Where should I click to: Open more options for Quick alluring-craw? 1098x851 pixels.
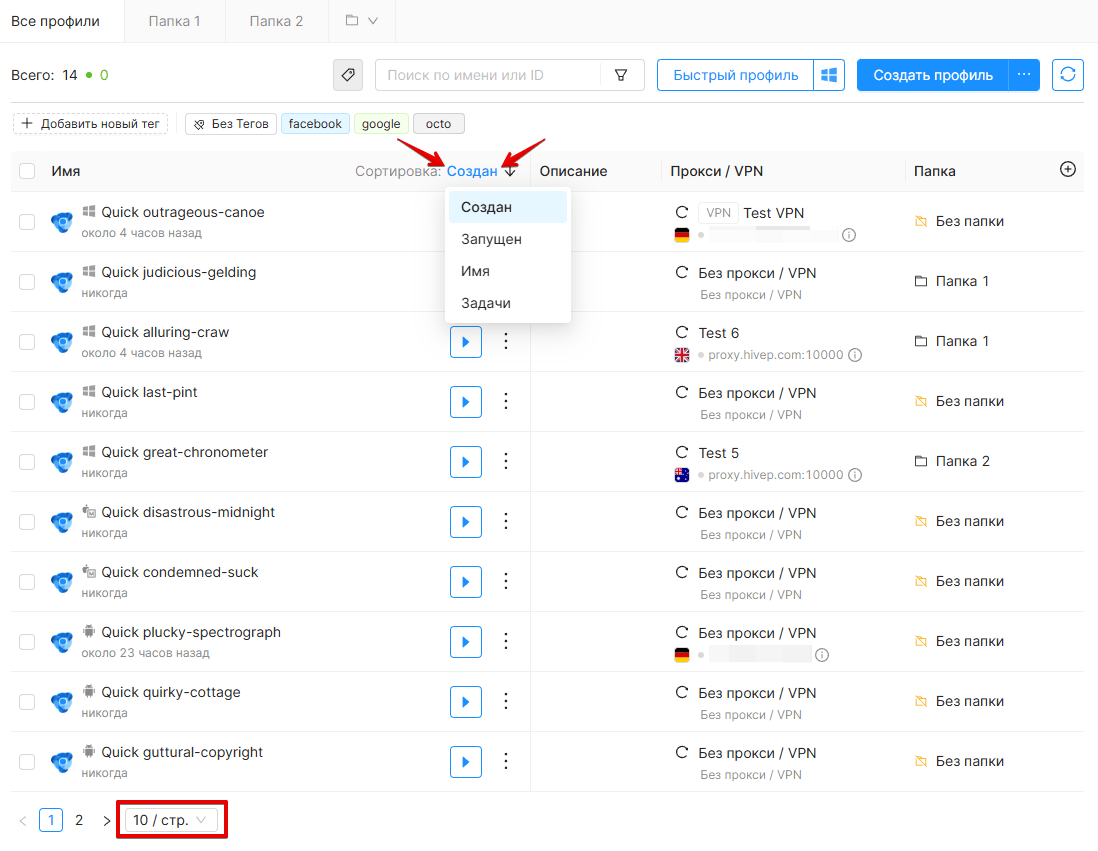coord(506,342)
